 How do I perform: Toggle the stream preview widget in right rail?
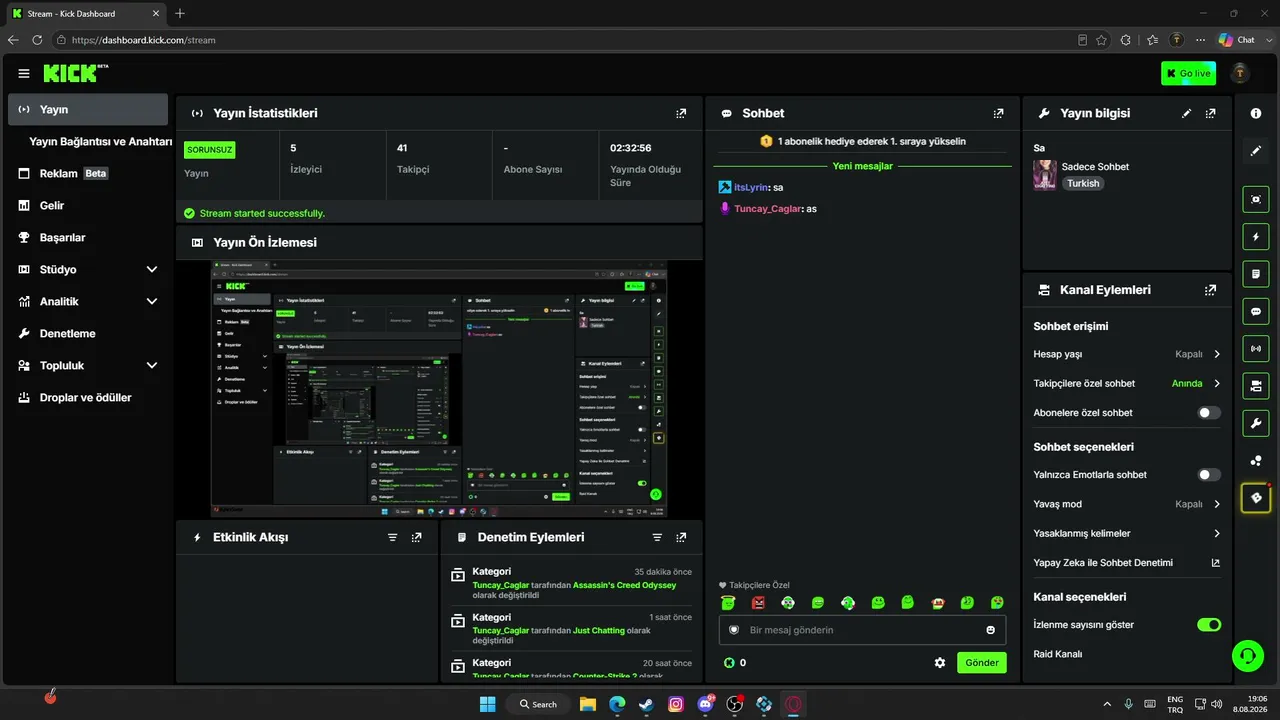tap(1256, 199)
